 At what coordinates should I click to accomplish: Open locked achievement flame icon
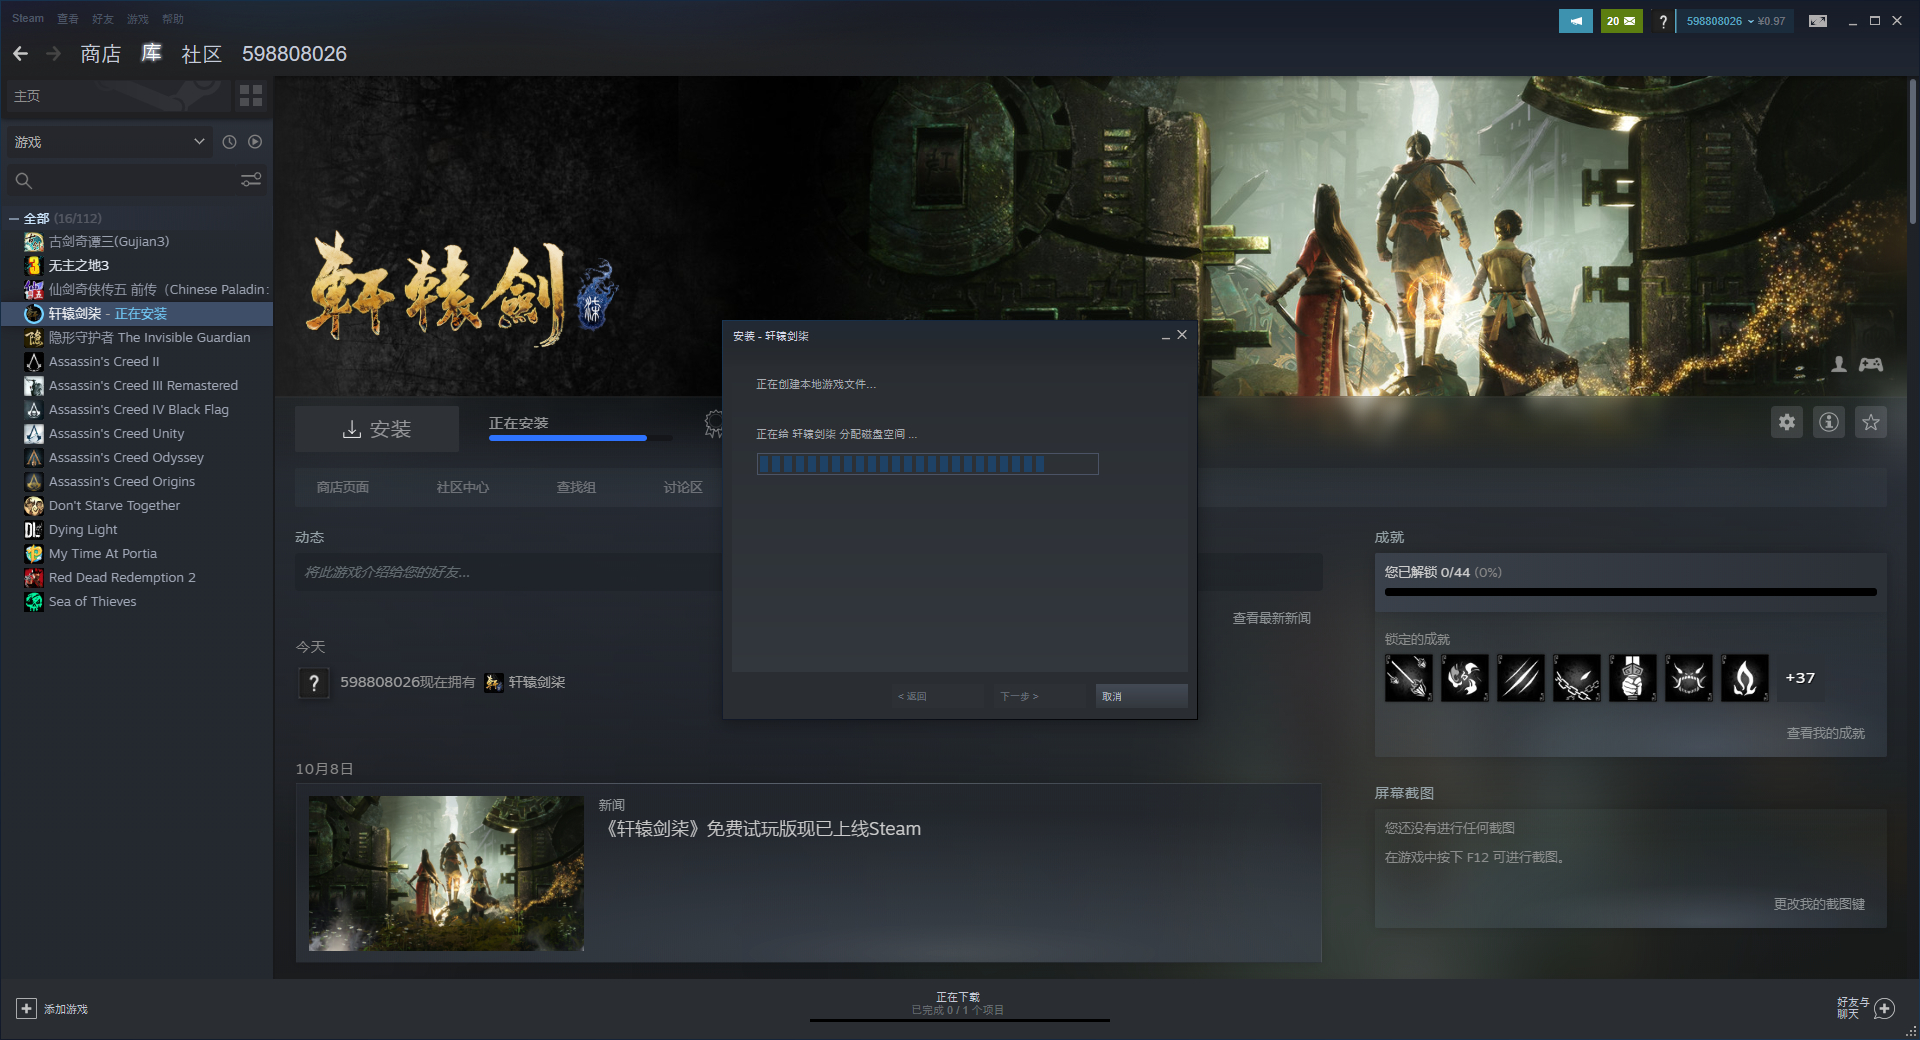coord(1745,678)
